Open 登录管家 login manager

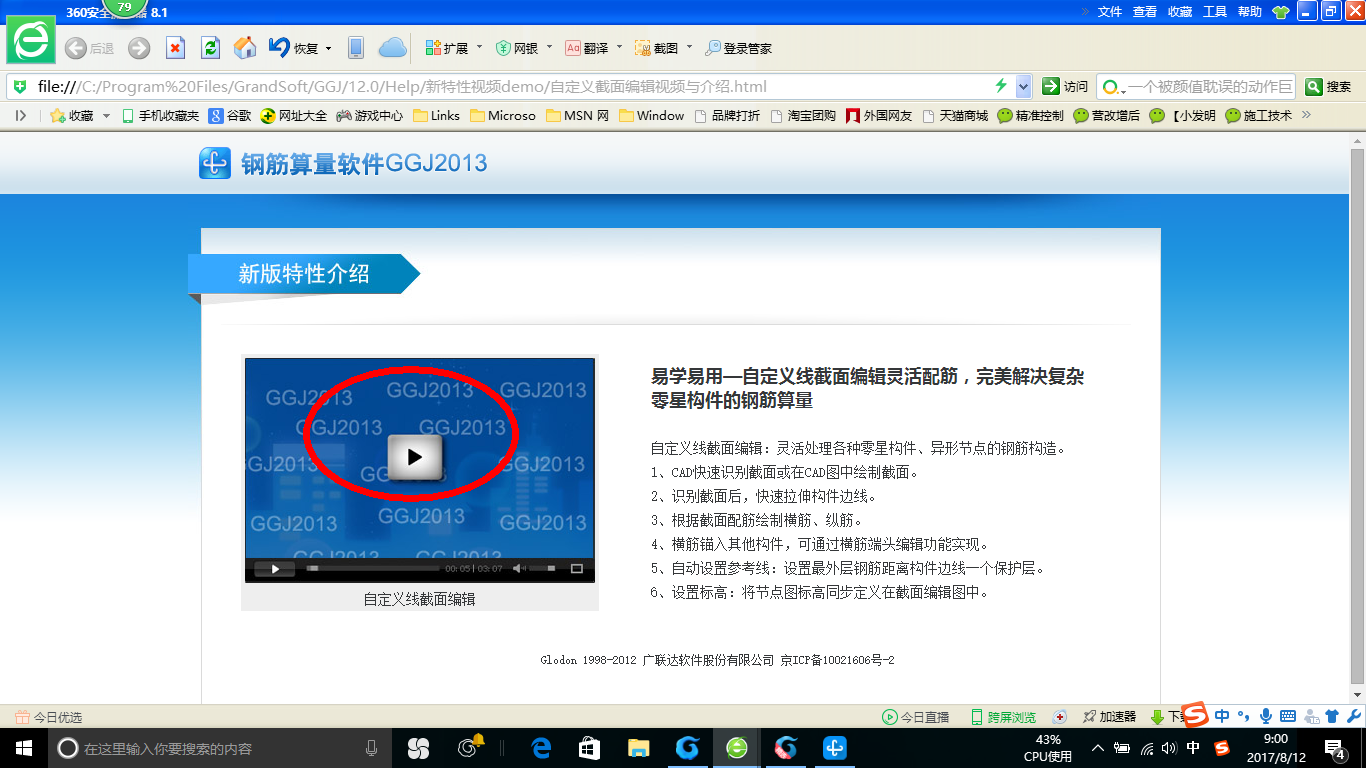739,48
